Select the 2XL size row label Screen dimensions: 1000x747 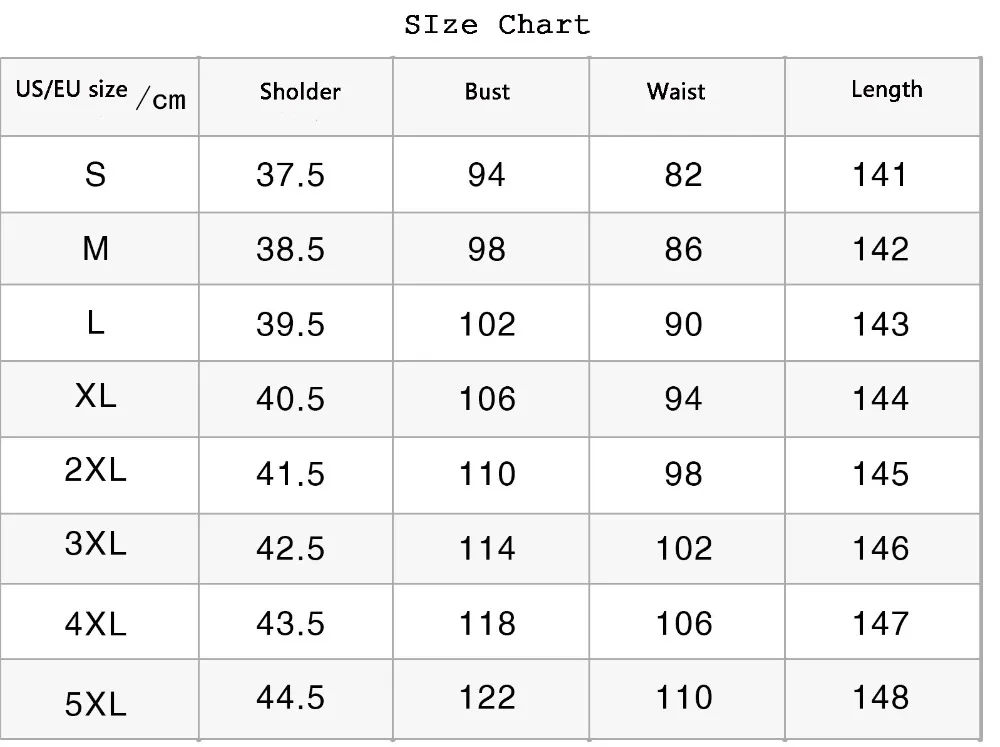[96, 470]
